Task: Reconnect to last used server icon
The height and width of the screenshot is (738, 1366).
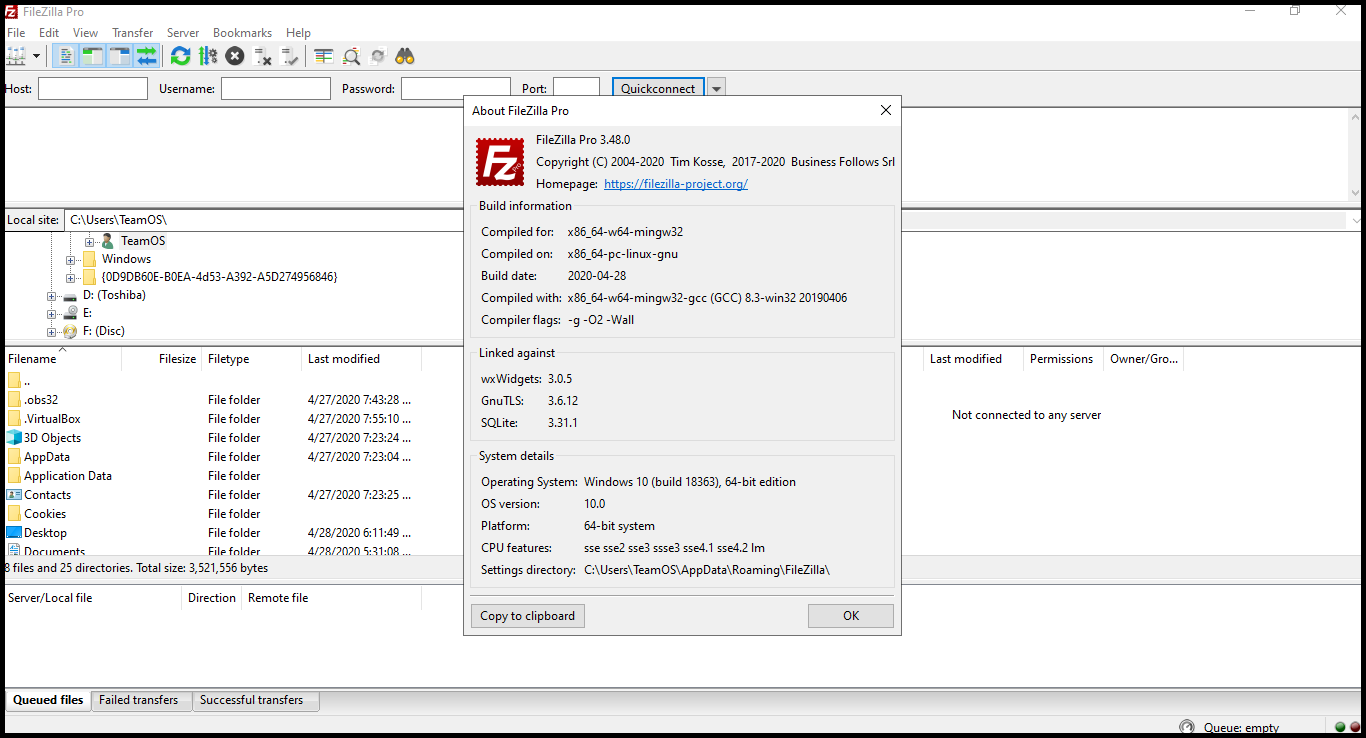Action: click(x=290, y=56)
